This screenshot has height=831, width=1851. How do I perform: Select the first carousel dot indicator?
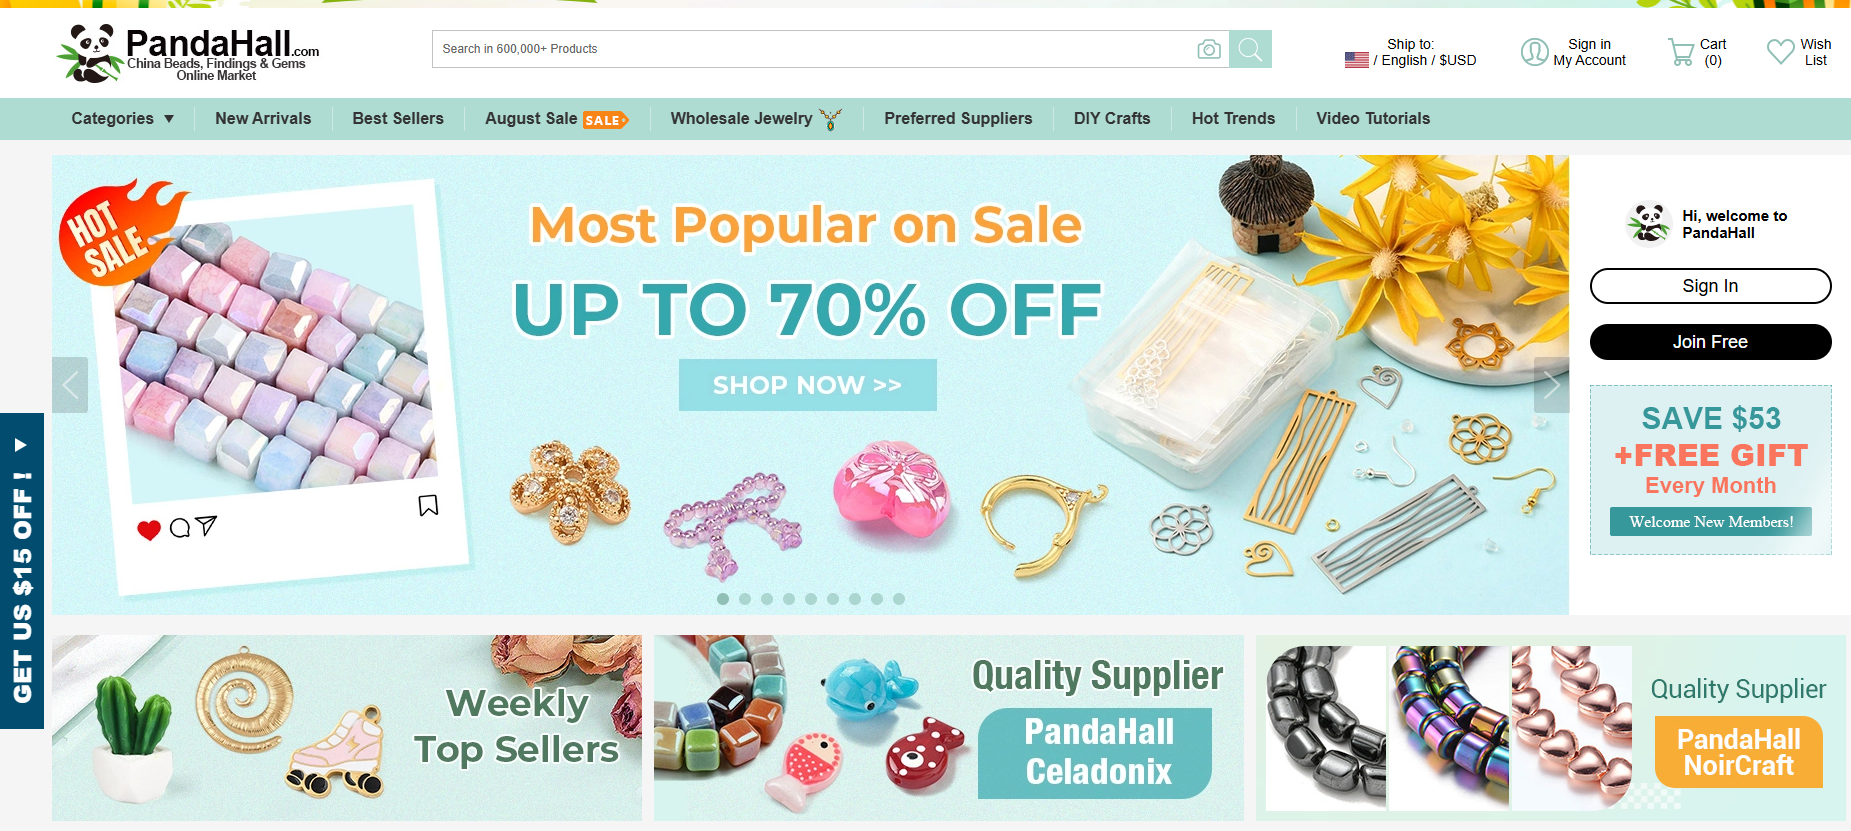[723, 599]
